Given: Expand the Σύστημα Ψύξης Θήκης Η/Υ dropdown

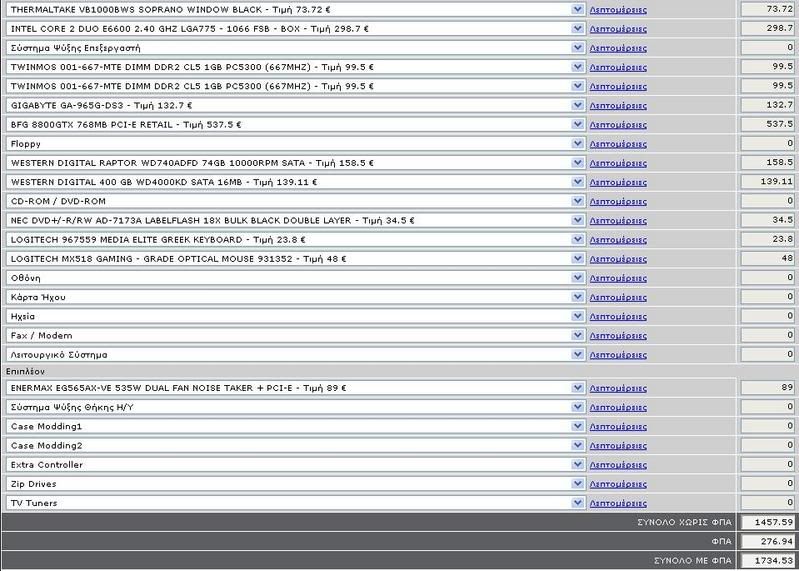Looking at the screenshot, I should pyautogui.click(x=295, y=407).
